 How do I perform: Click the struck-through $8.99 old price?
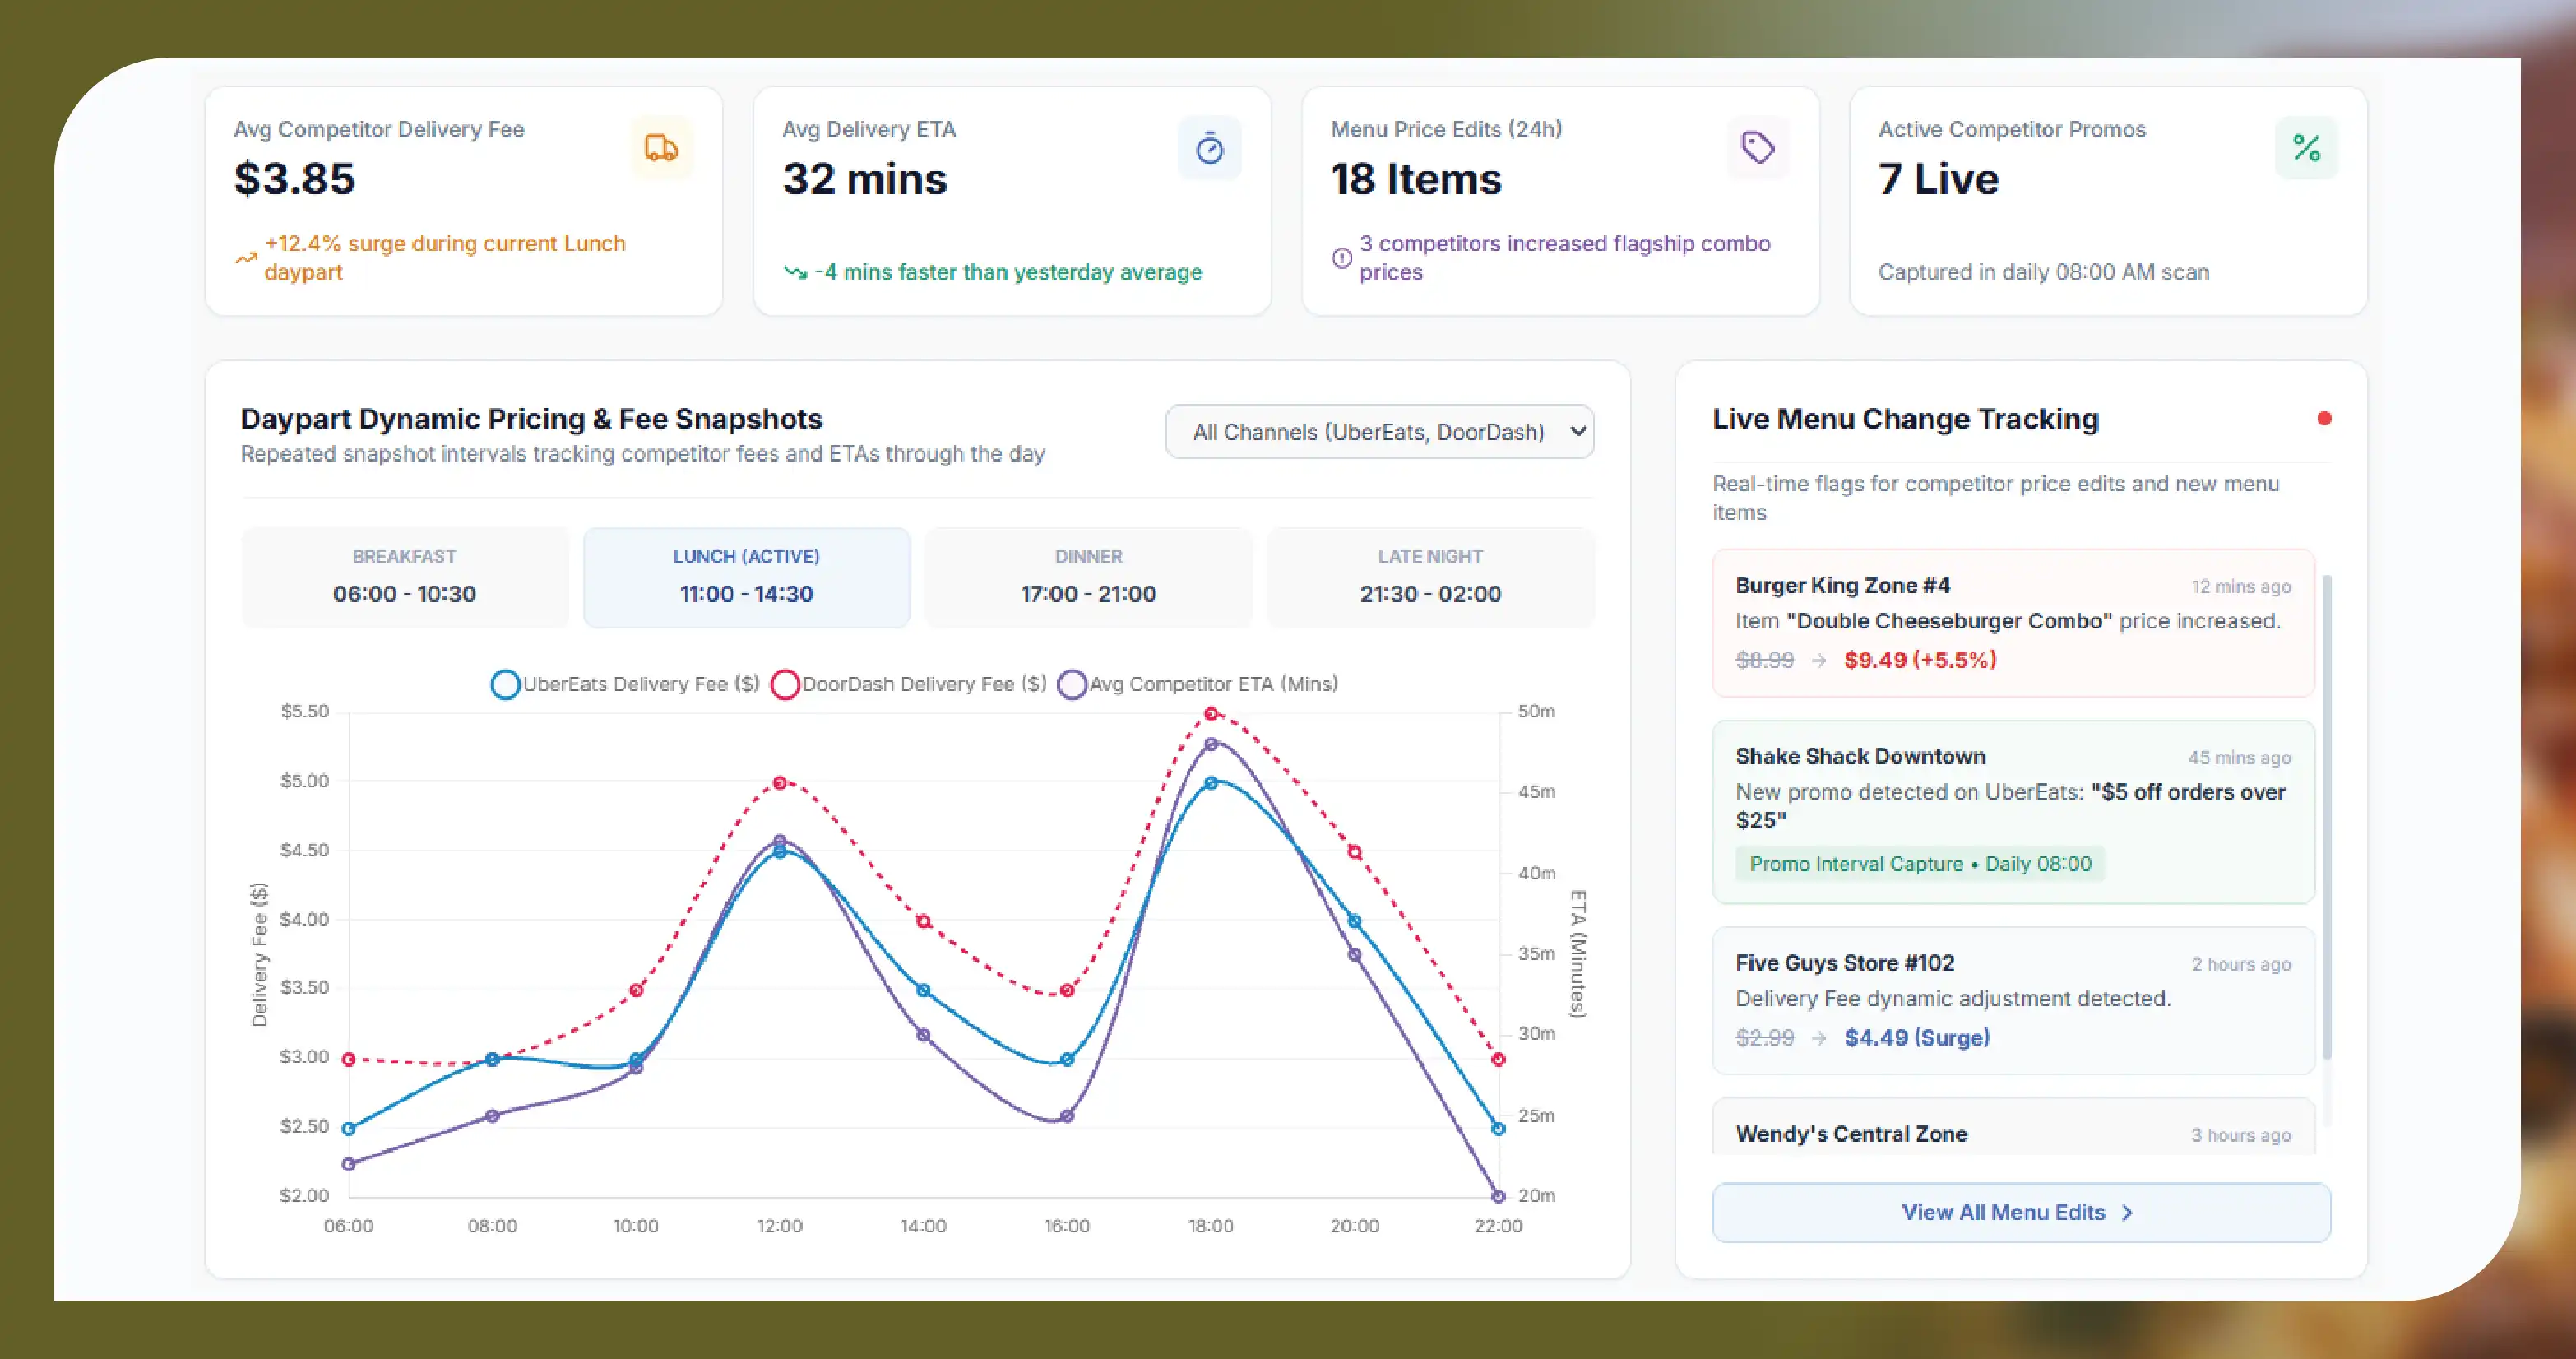[x=1765, y=660]
